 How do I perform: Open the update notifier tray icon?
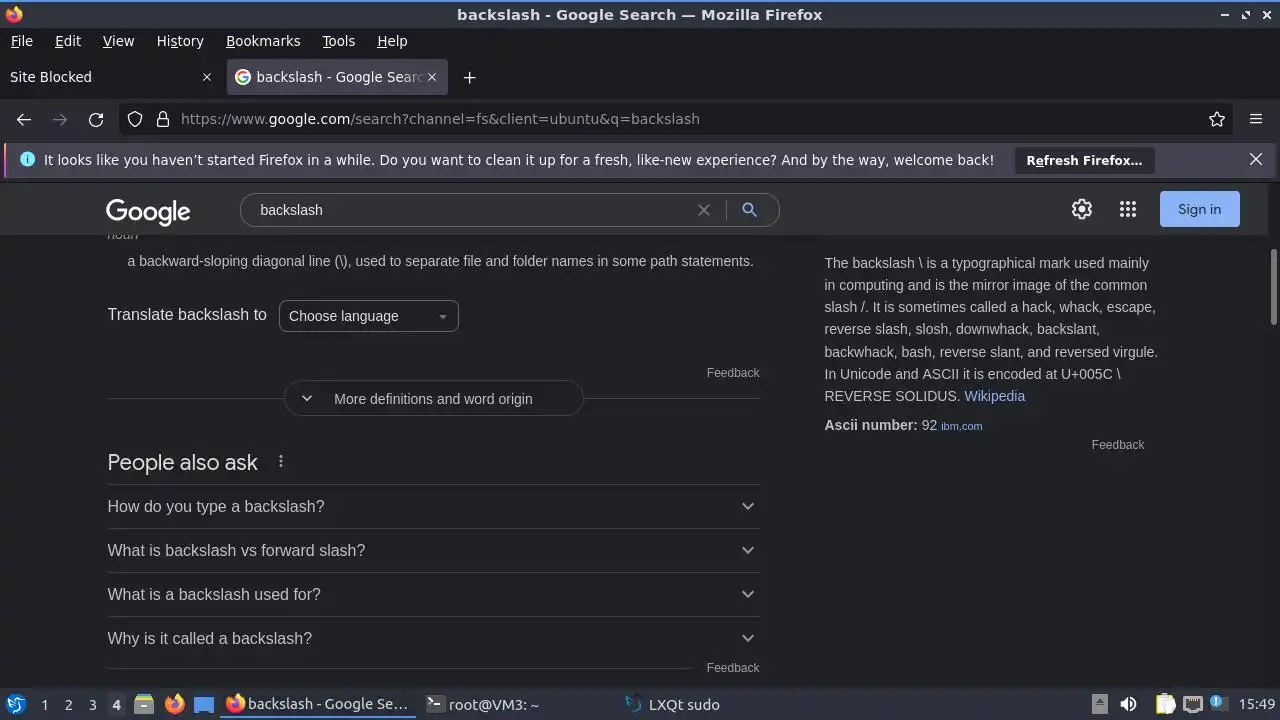click(1217, 703)
